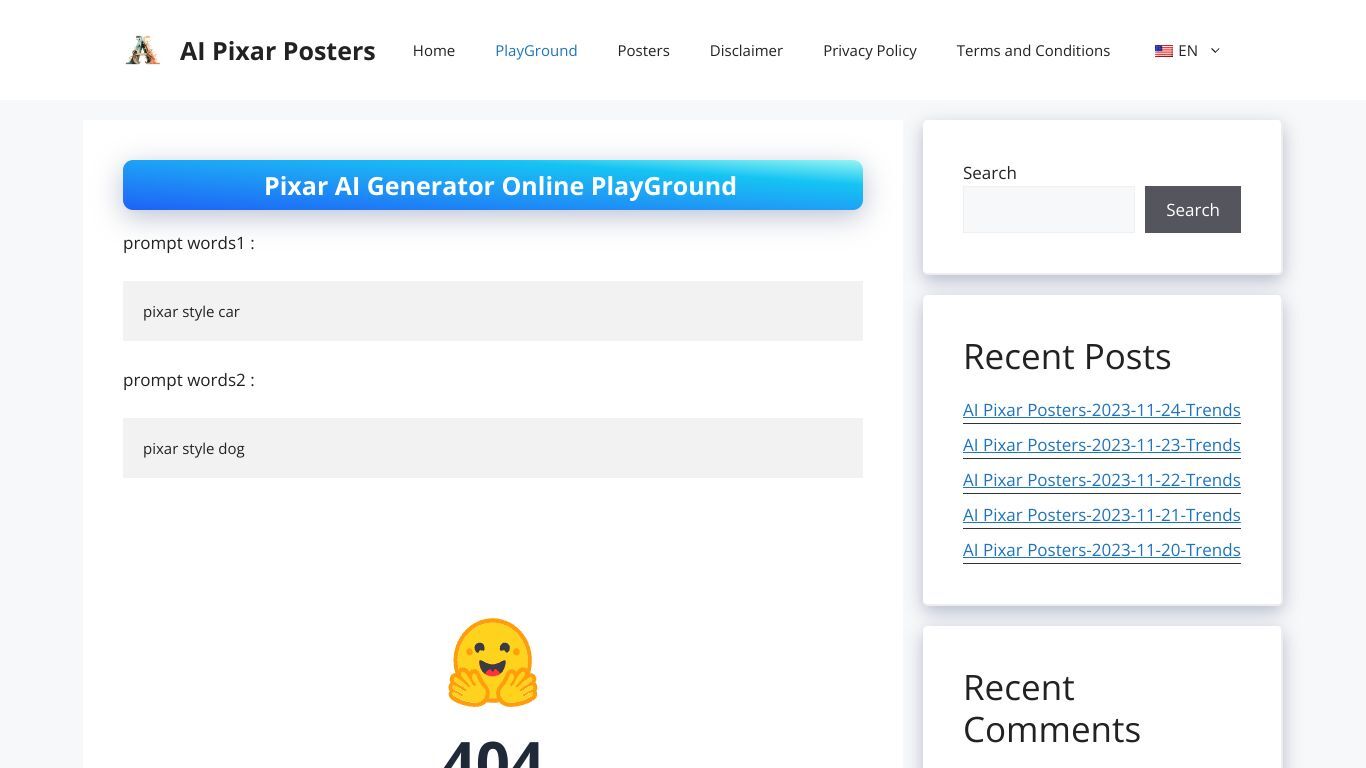Click the 'pixar style dog' prompt field
This screenshot has height=768, width=1366.
click(x=493, y=448)
